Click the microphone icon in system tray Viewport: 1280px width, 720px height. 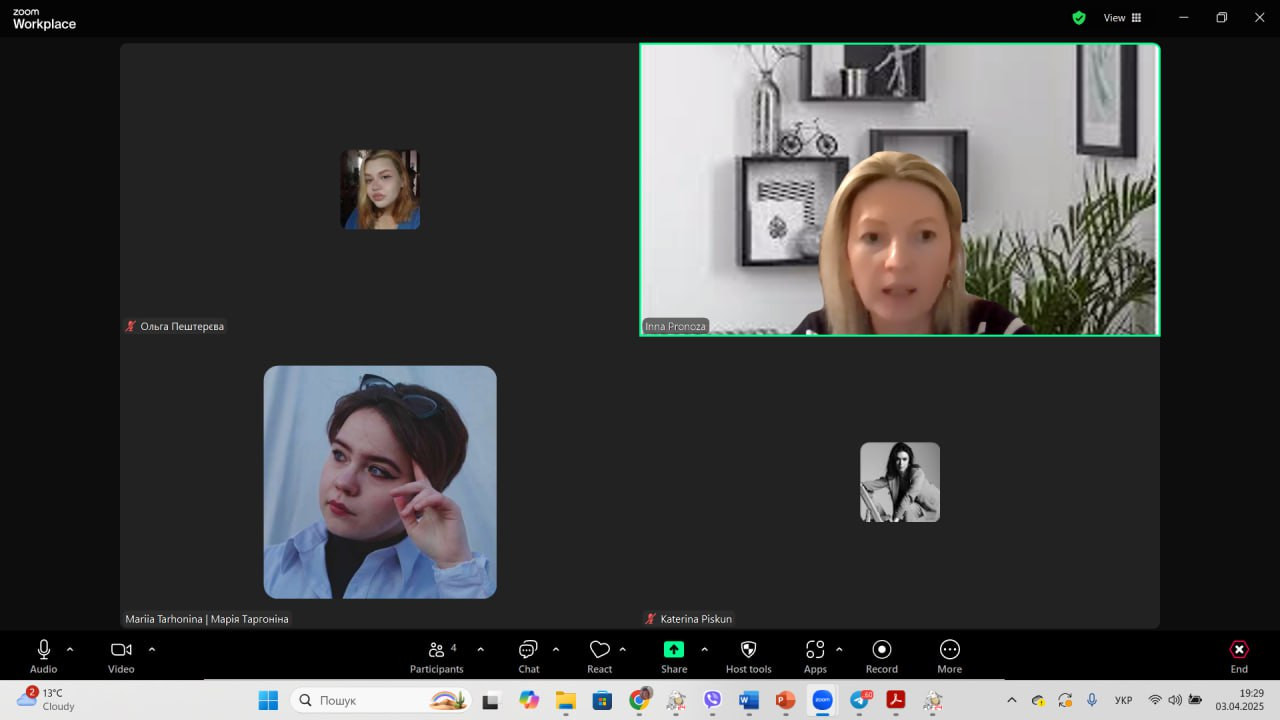point(1092,700)
